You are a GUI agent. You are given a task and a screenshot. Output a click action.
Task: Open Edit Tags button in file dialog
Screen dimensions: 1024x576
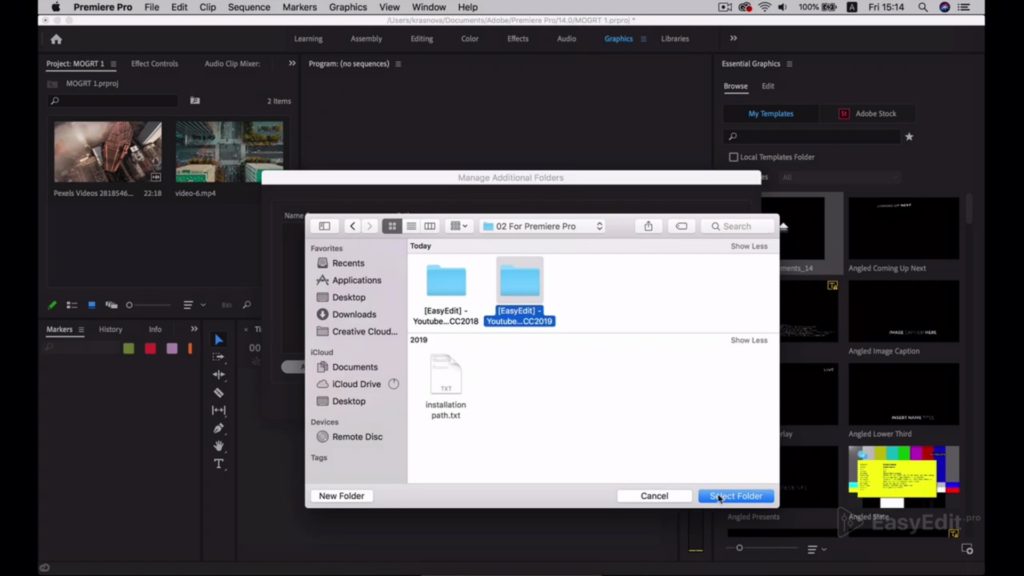tap(681, 226)
